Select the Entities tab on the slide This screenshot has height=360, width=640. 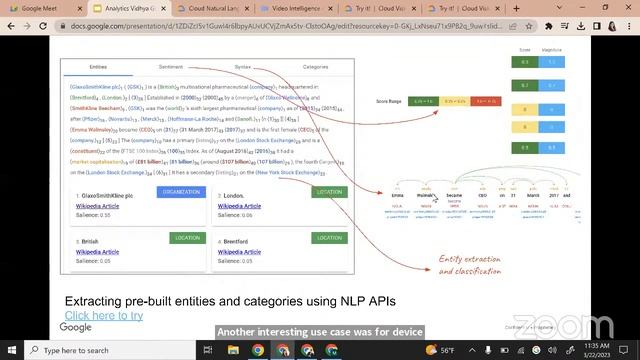98,67
